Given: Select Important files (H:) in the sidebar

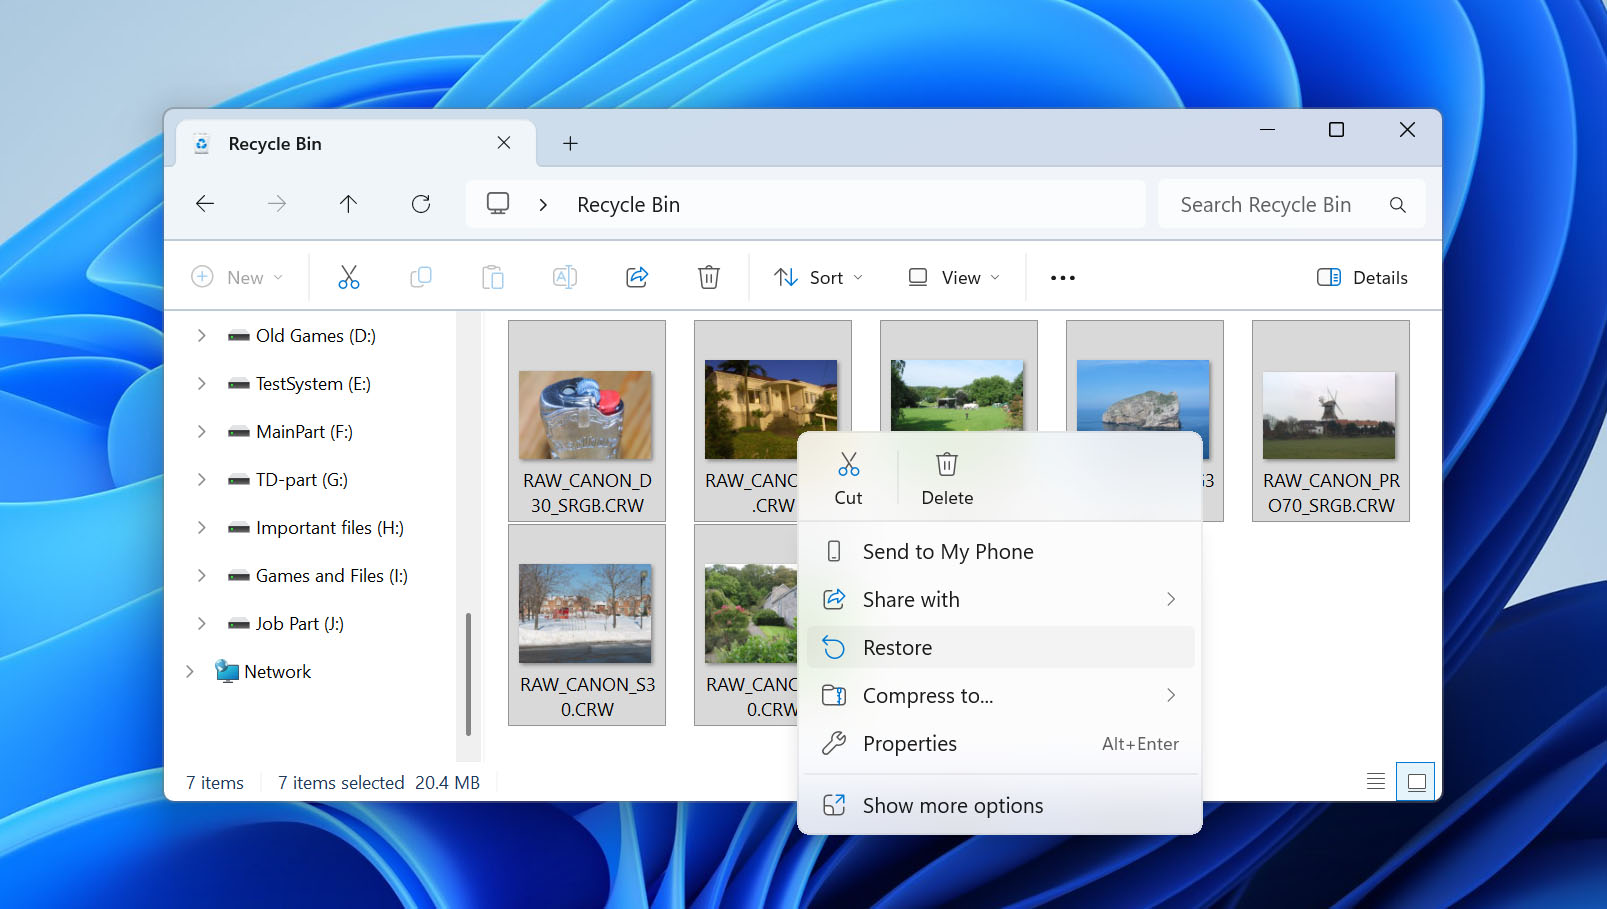Looking at the screenshot, I should (x=329, y=528).
